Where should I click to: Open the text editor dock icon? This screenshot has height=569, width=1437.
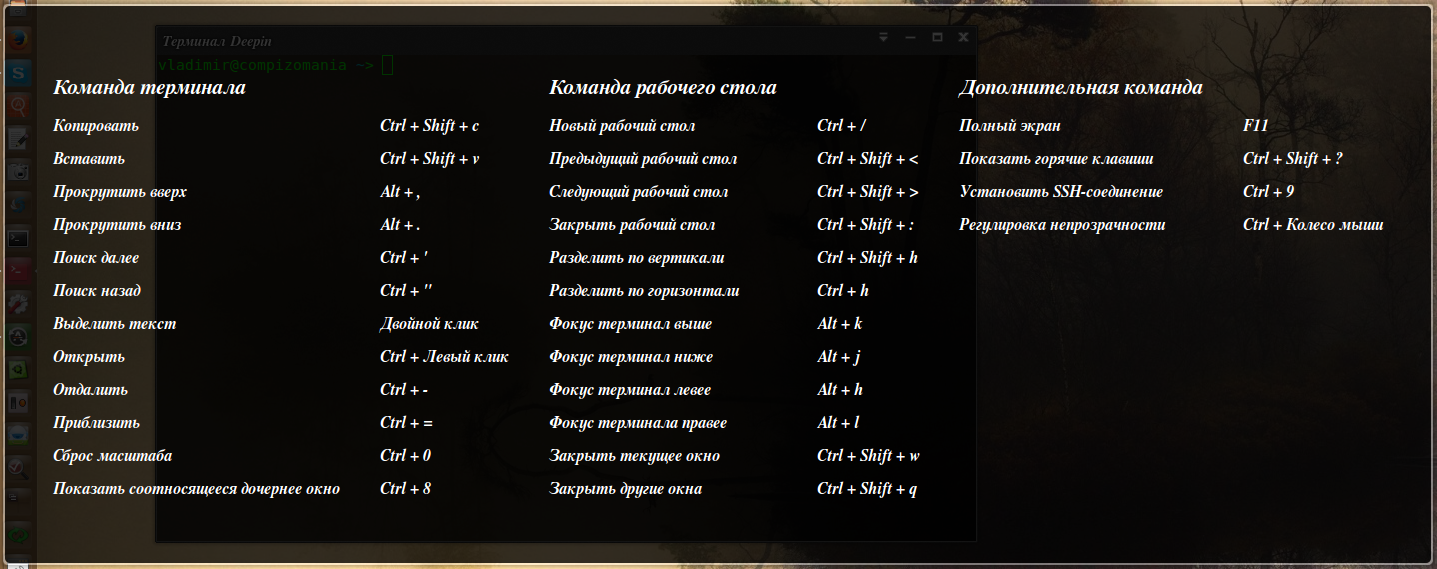(x=18, y=139)
